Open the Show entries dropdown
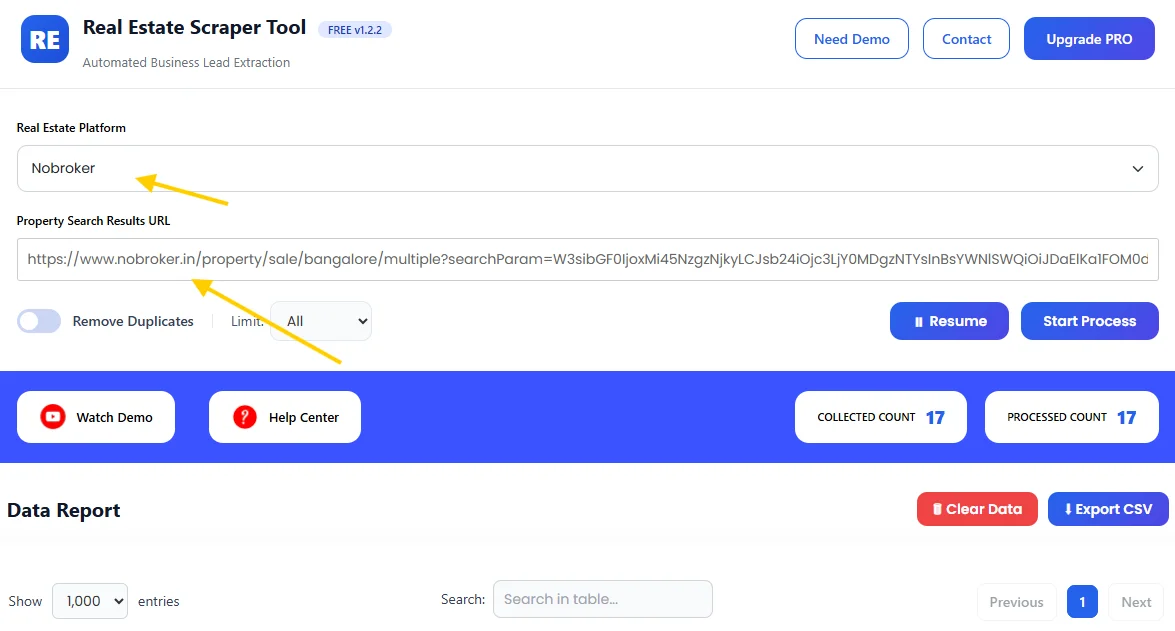Image resolution: width=1175 pixels, height=631 pixels. 90,601
